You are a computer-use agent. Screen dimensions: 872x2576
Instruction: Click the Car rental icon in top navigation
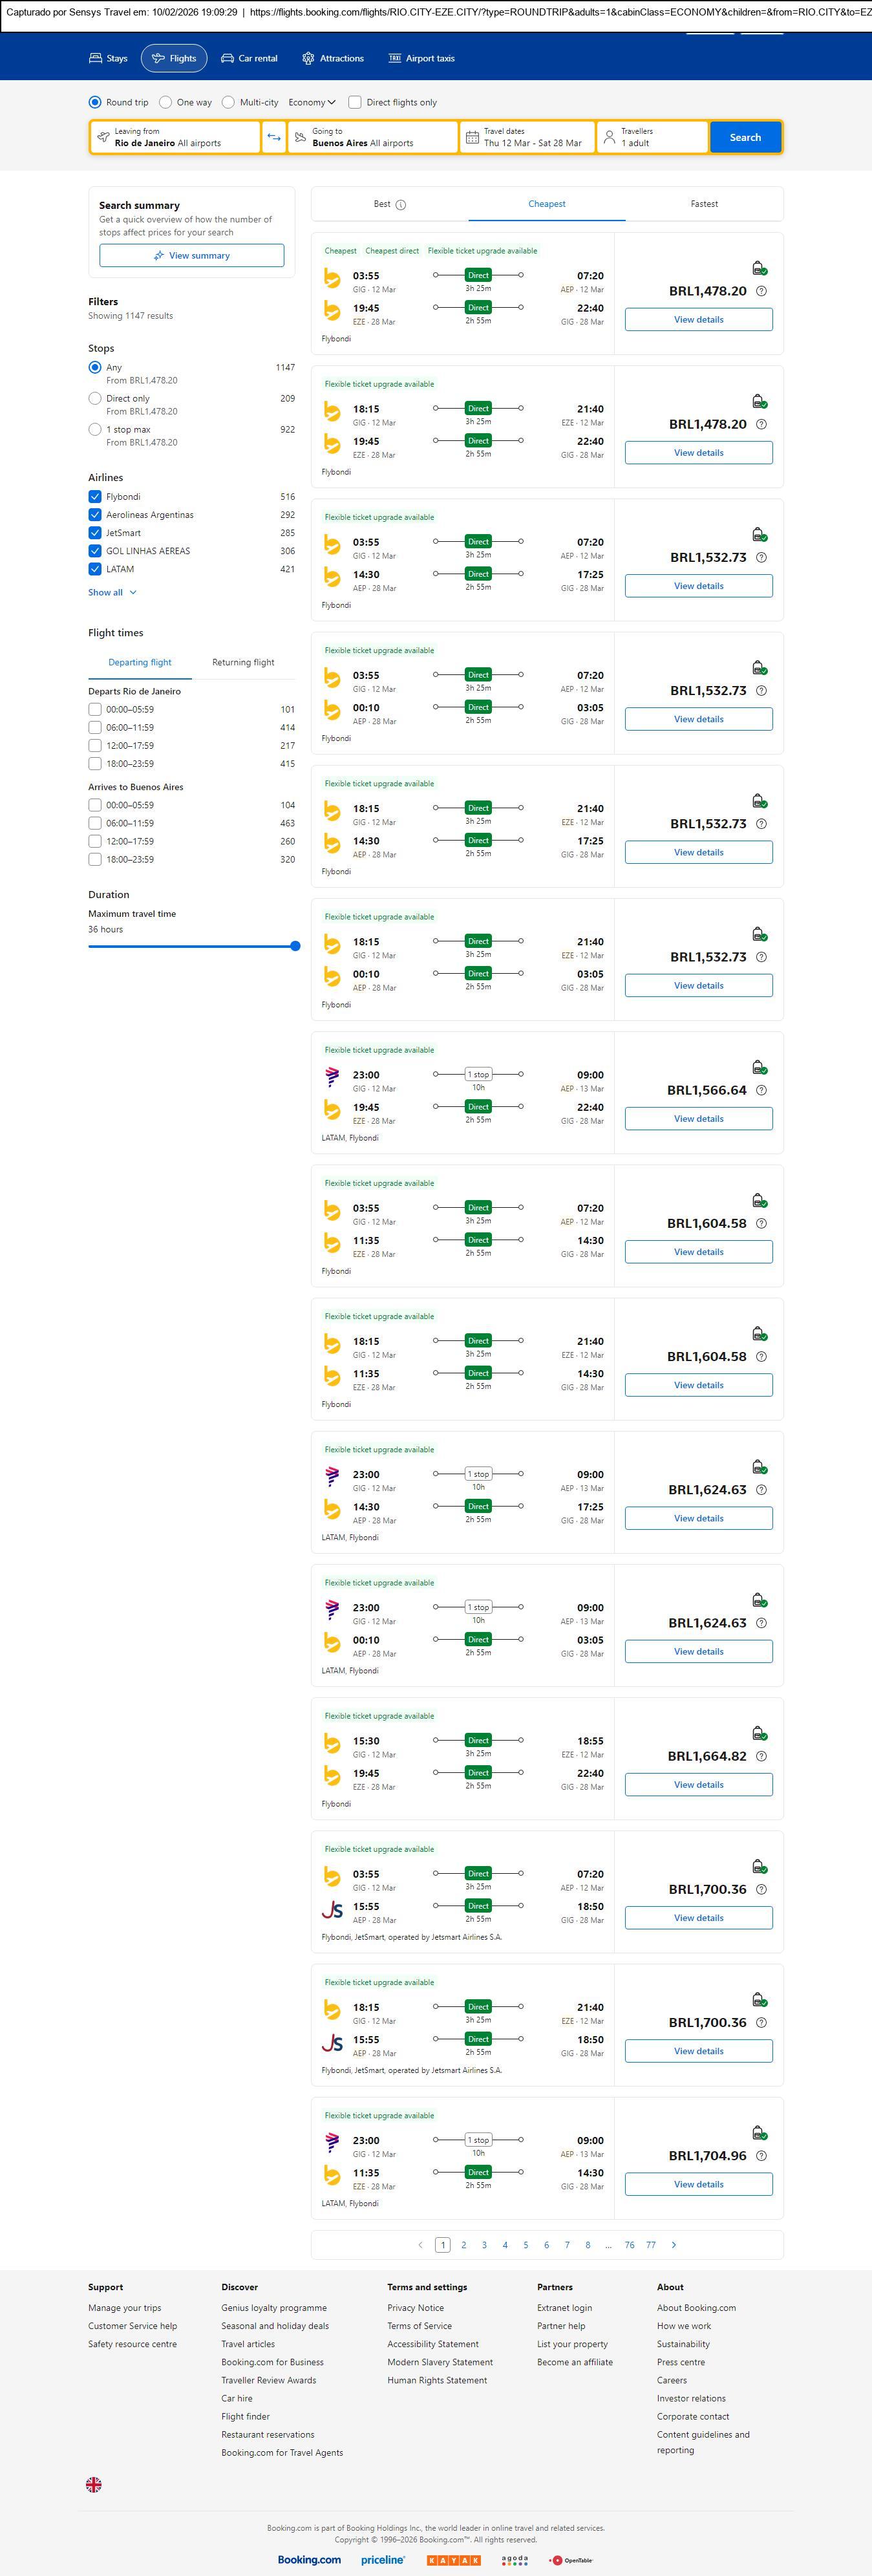pyautogui.click(x=228, y=59)
